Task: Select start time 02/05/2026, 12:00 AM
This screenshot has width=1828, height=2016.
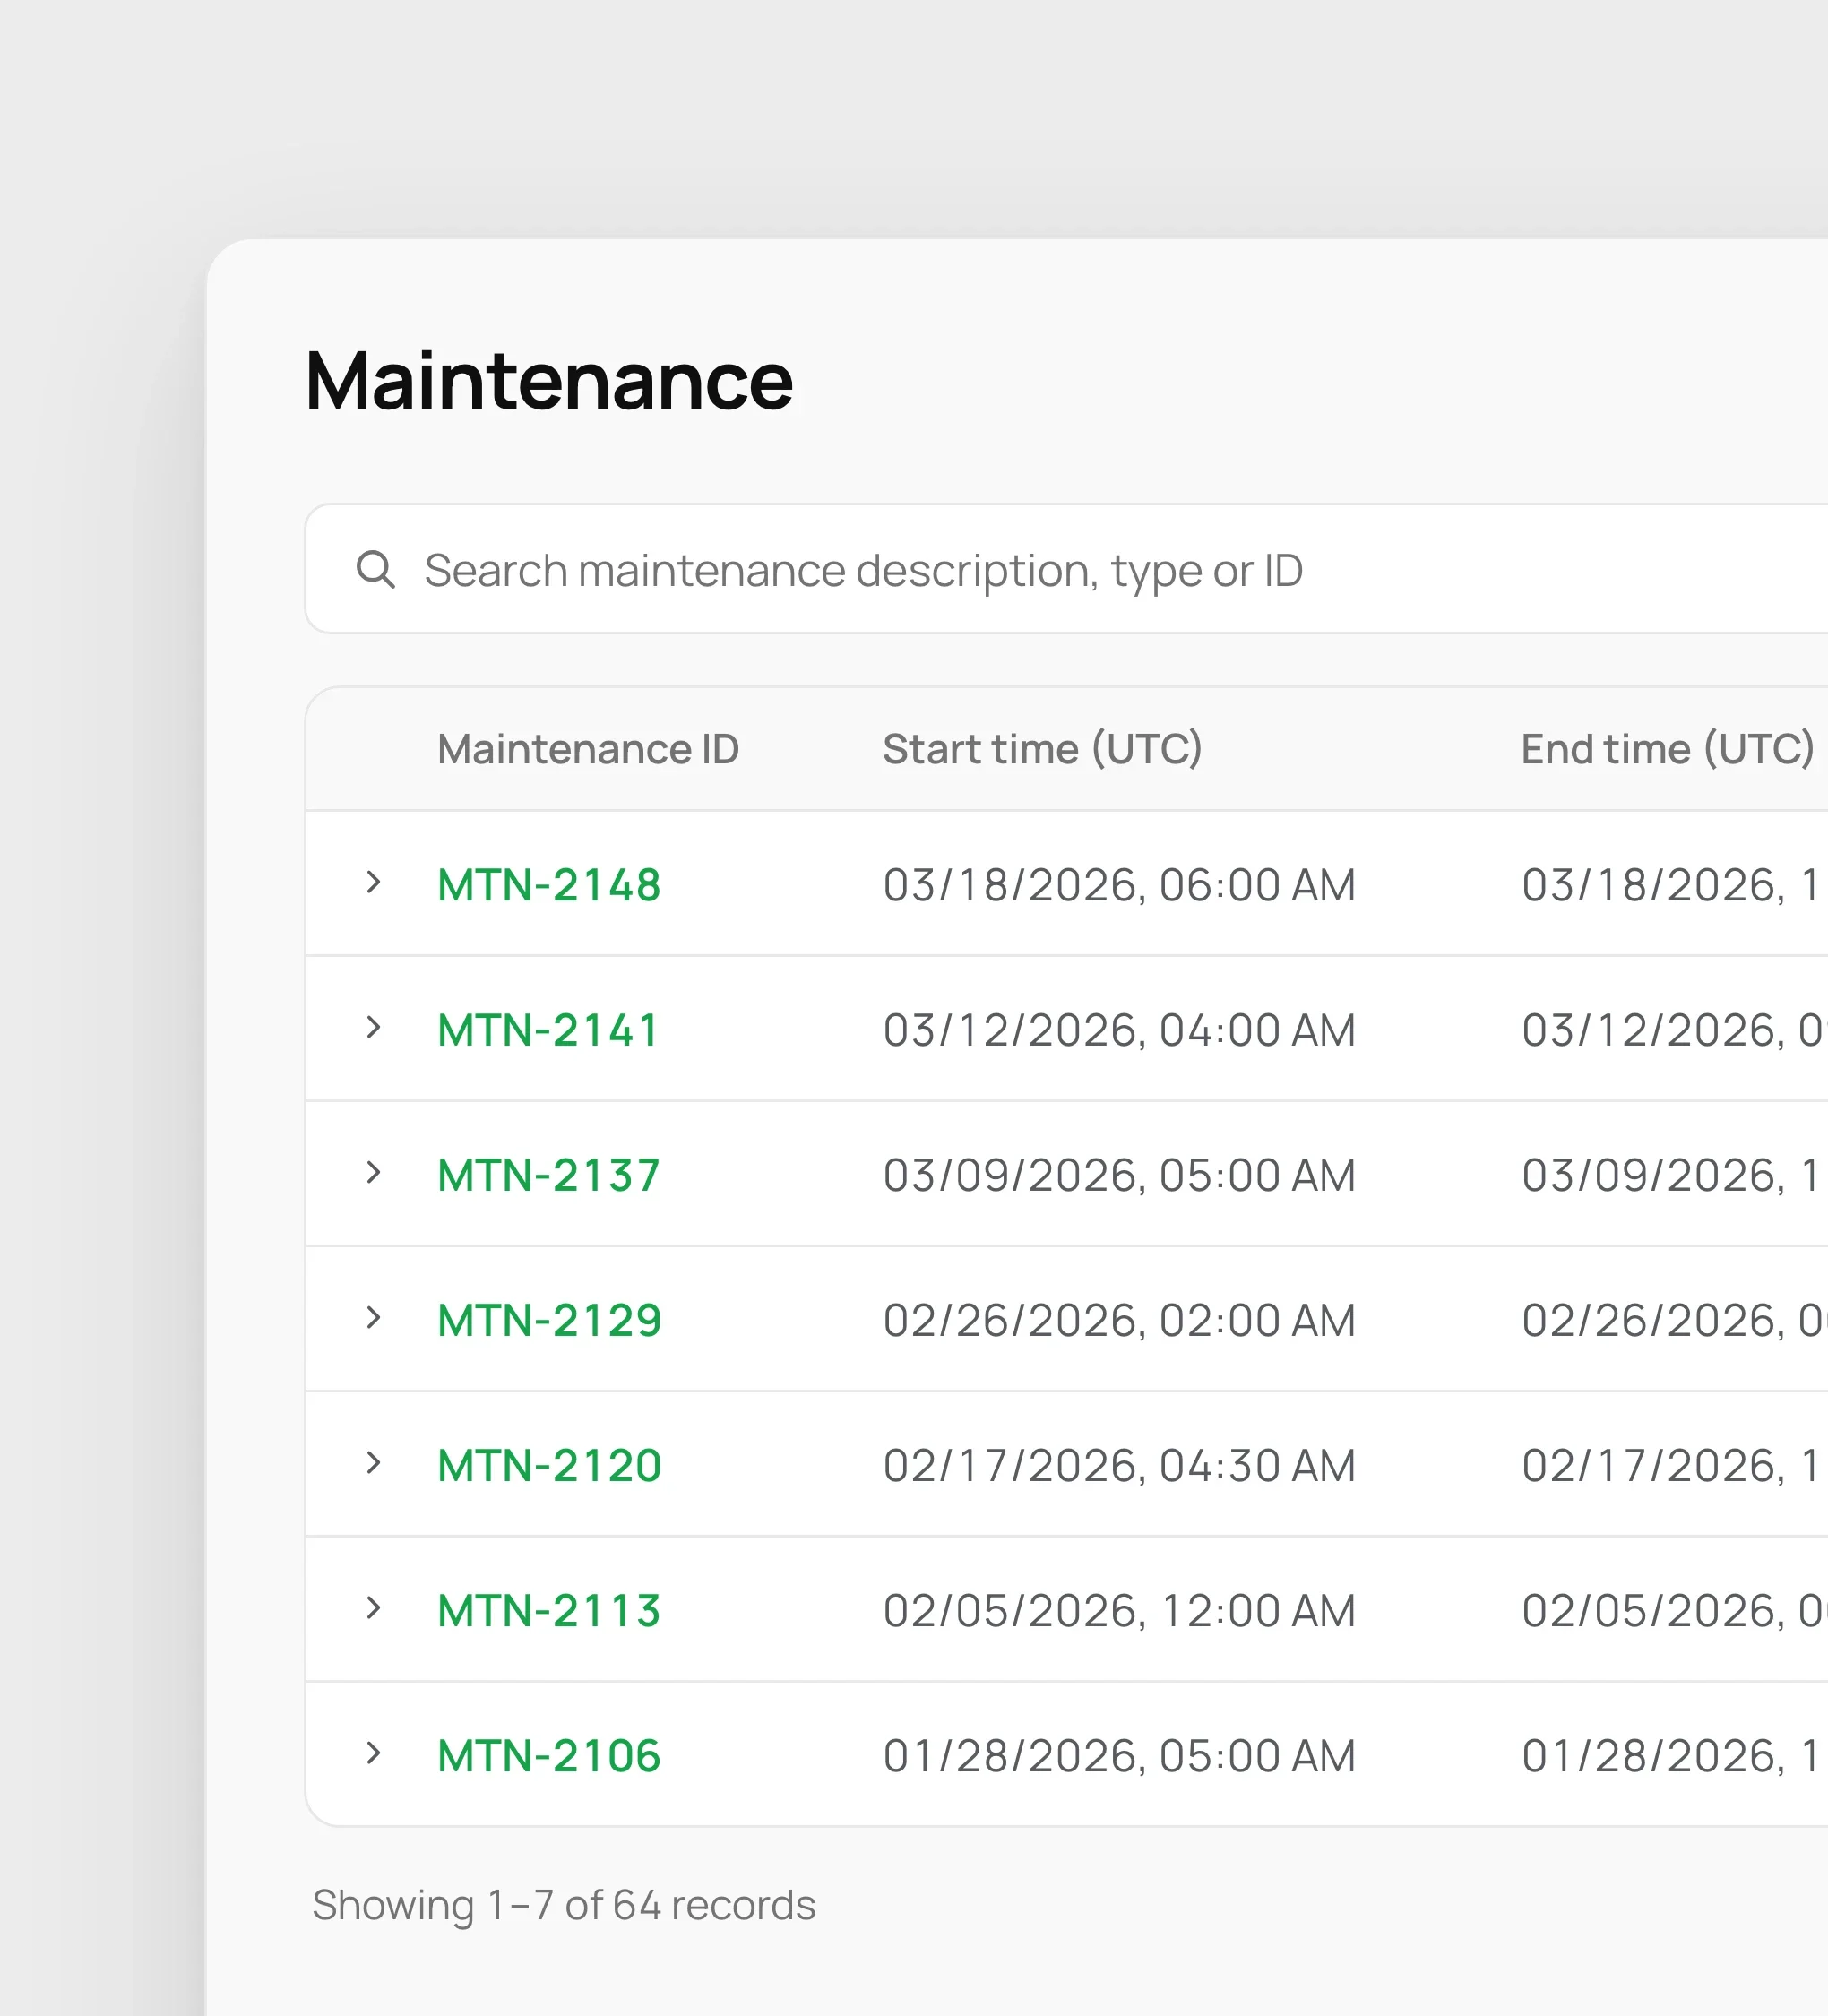Action: pos(1119,1611)
